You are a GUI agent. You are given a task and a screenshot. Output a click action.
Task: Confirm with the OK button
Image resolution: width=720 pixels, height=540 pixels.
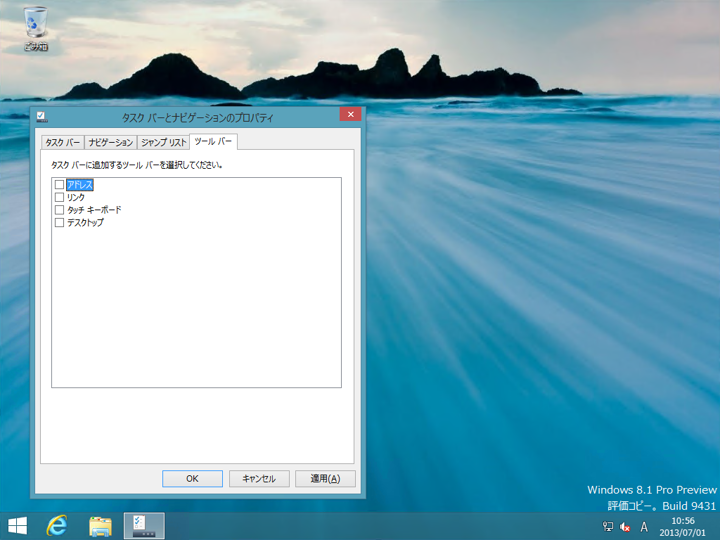(x=192, y=478)
